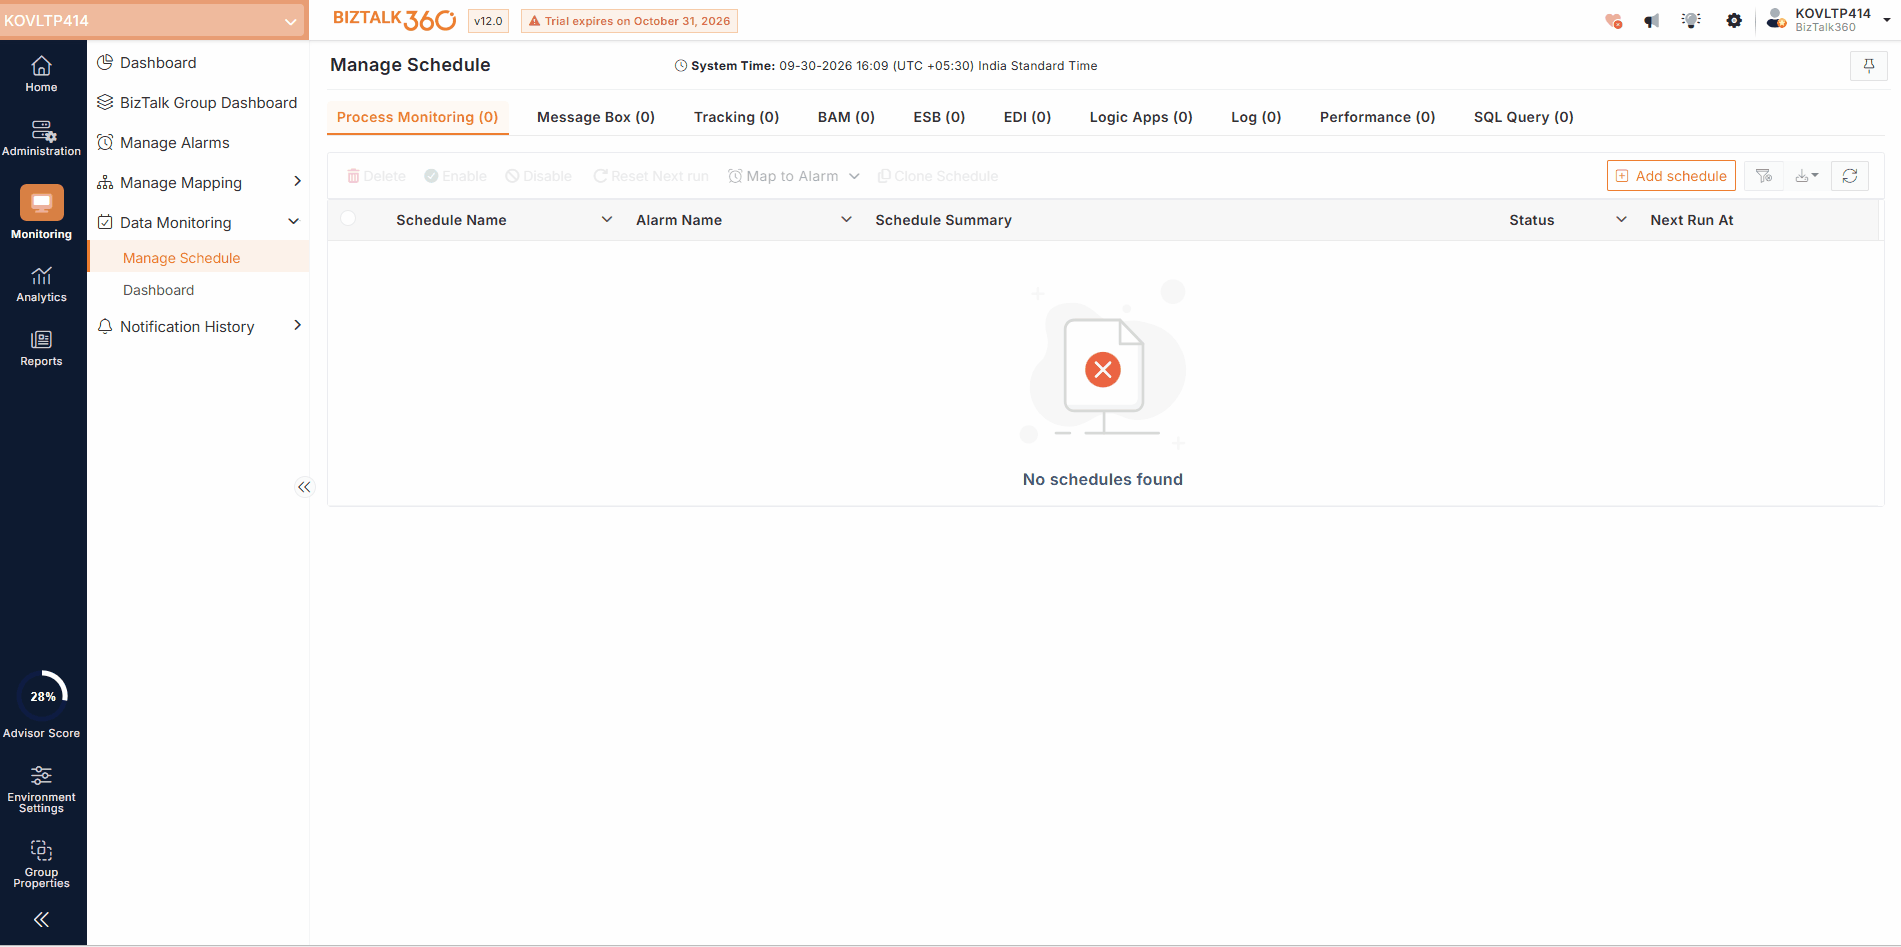The width and height of the screenshot is (1901, 947).
Task: Switch to the Tracking (0) tab
Action: coord(736,117)
